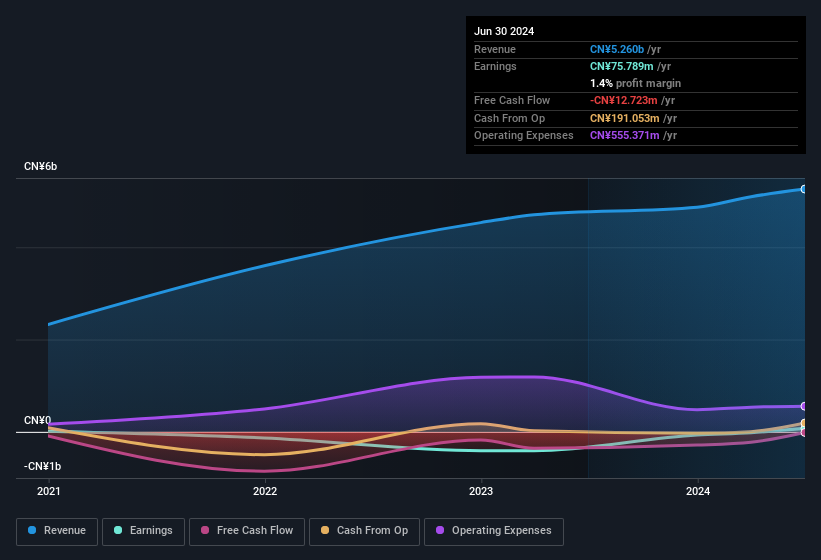The width and height of the screenshot is (821, 560).
Task: Click the CN¥5.260b revenue value
Action: (x=617, y=49)
